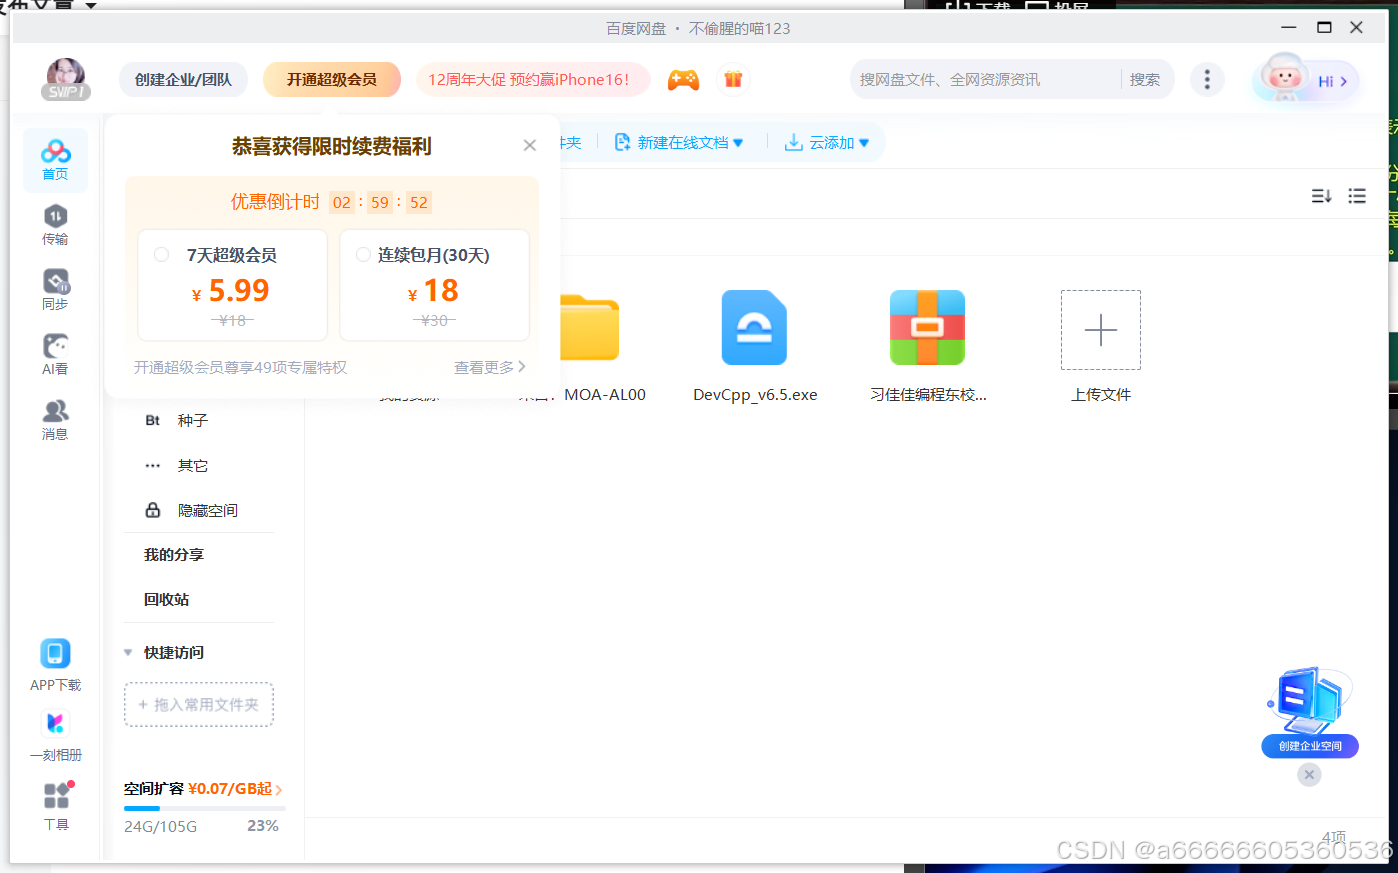1398x873 pixels.
Task: Click the sort order icon
Action: 1321,196
